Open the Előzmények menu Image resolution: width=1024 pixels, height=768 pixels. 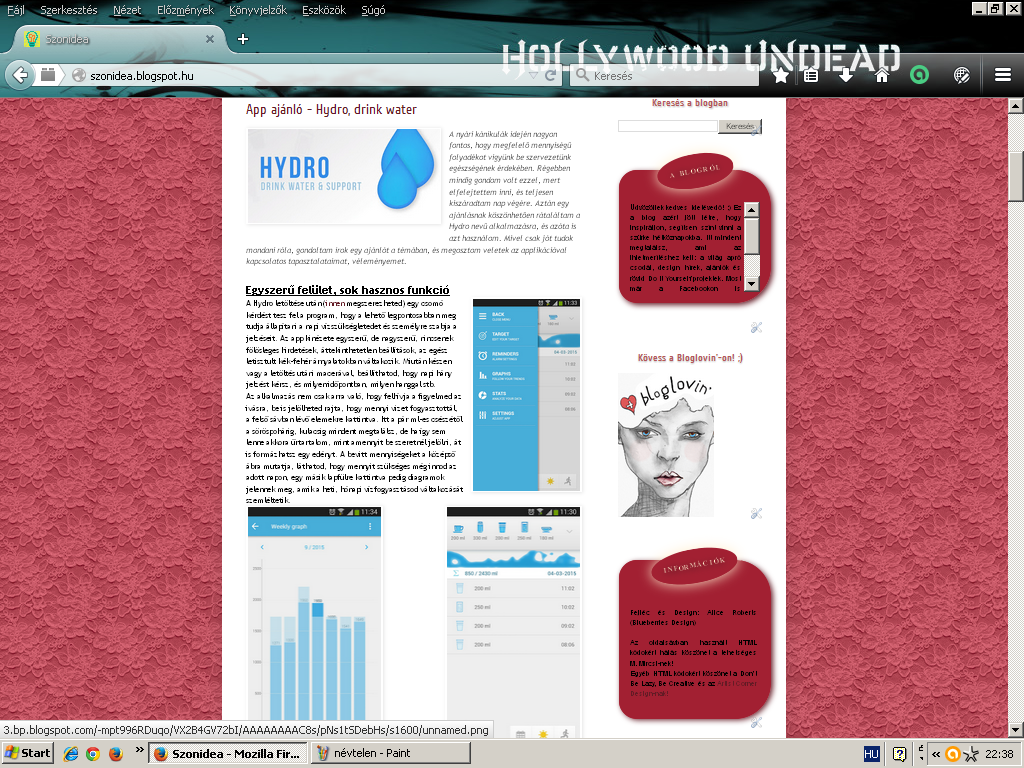(185, 10)
